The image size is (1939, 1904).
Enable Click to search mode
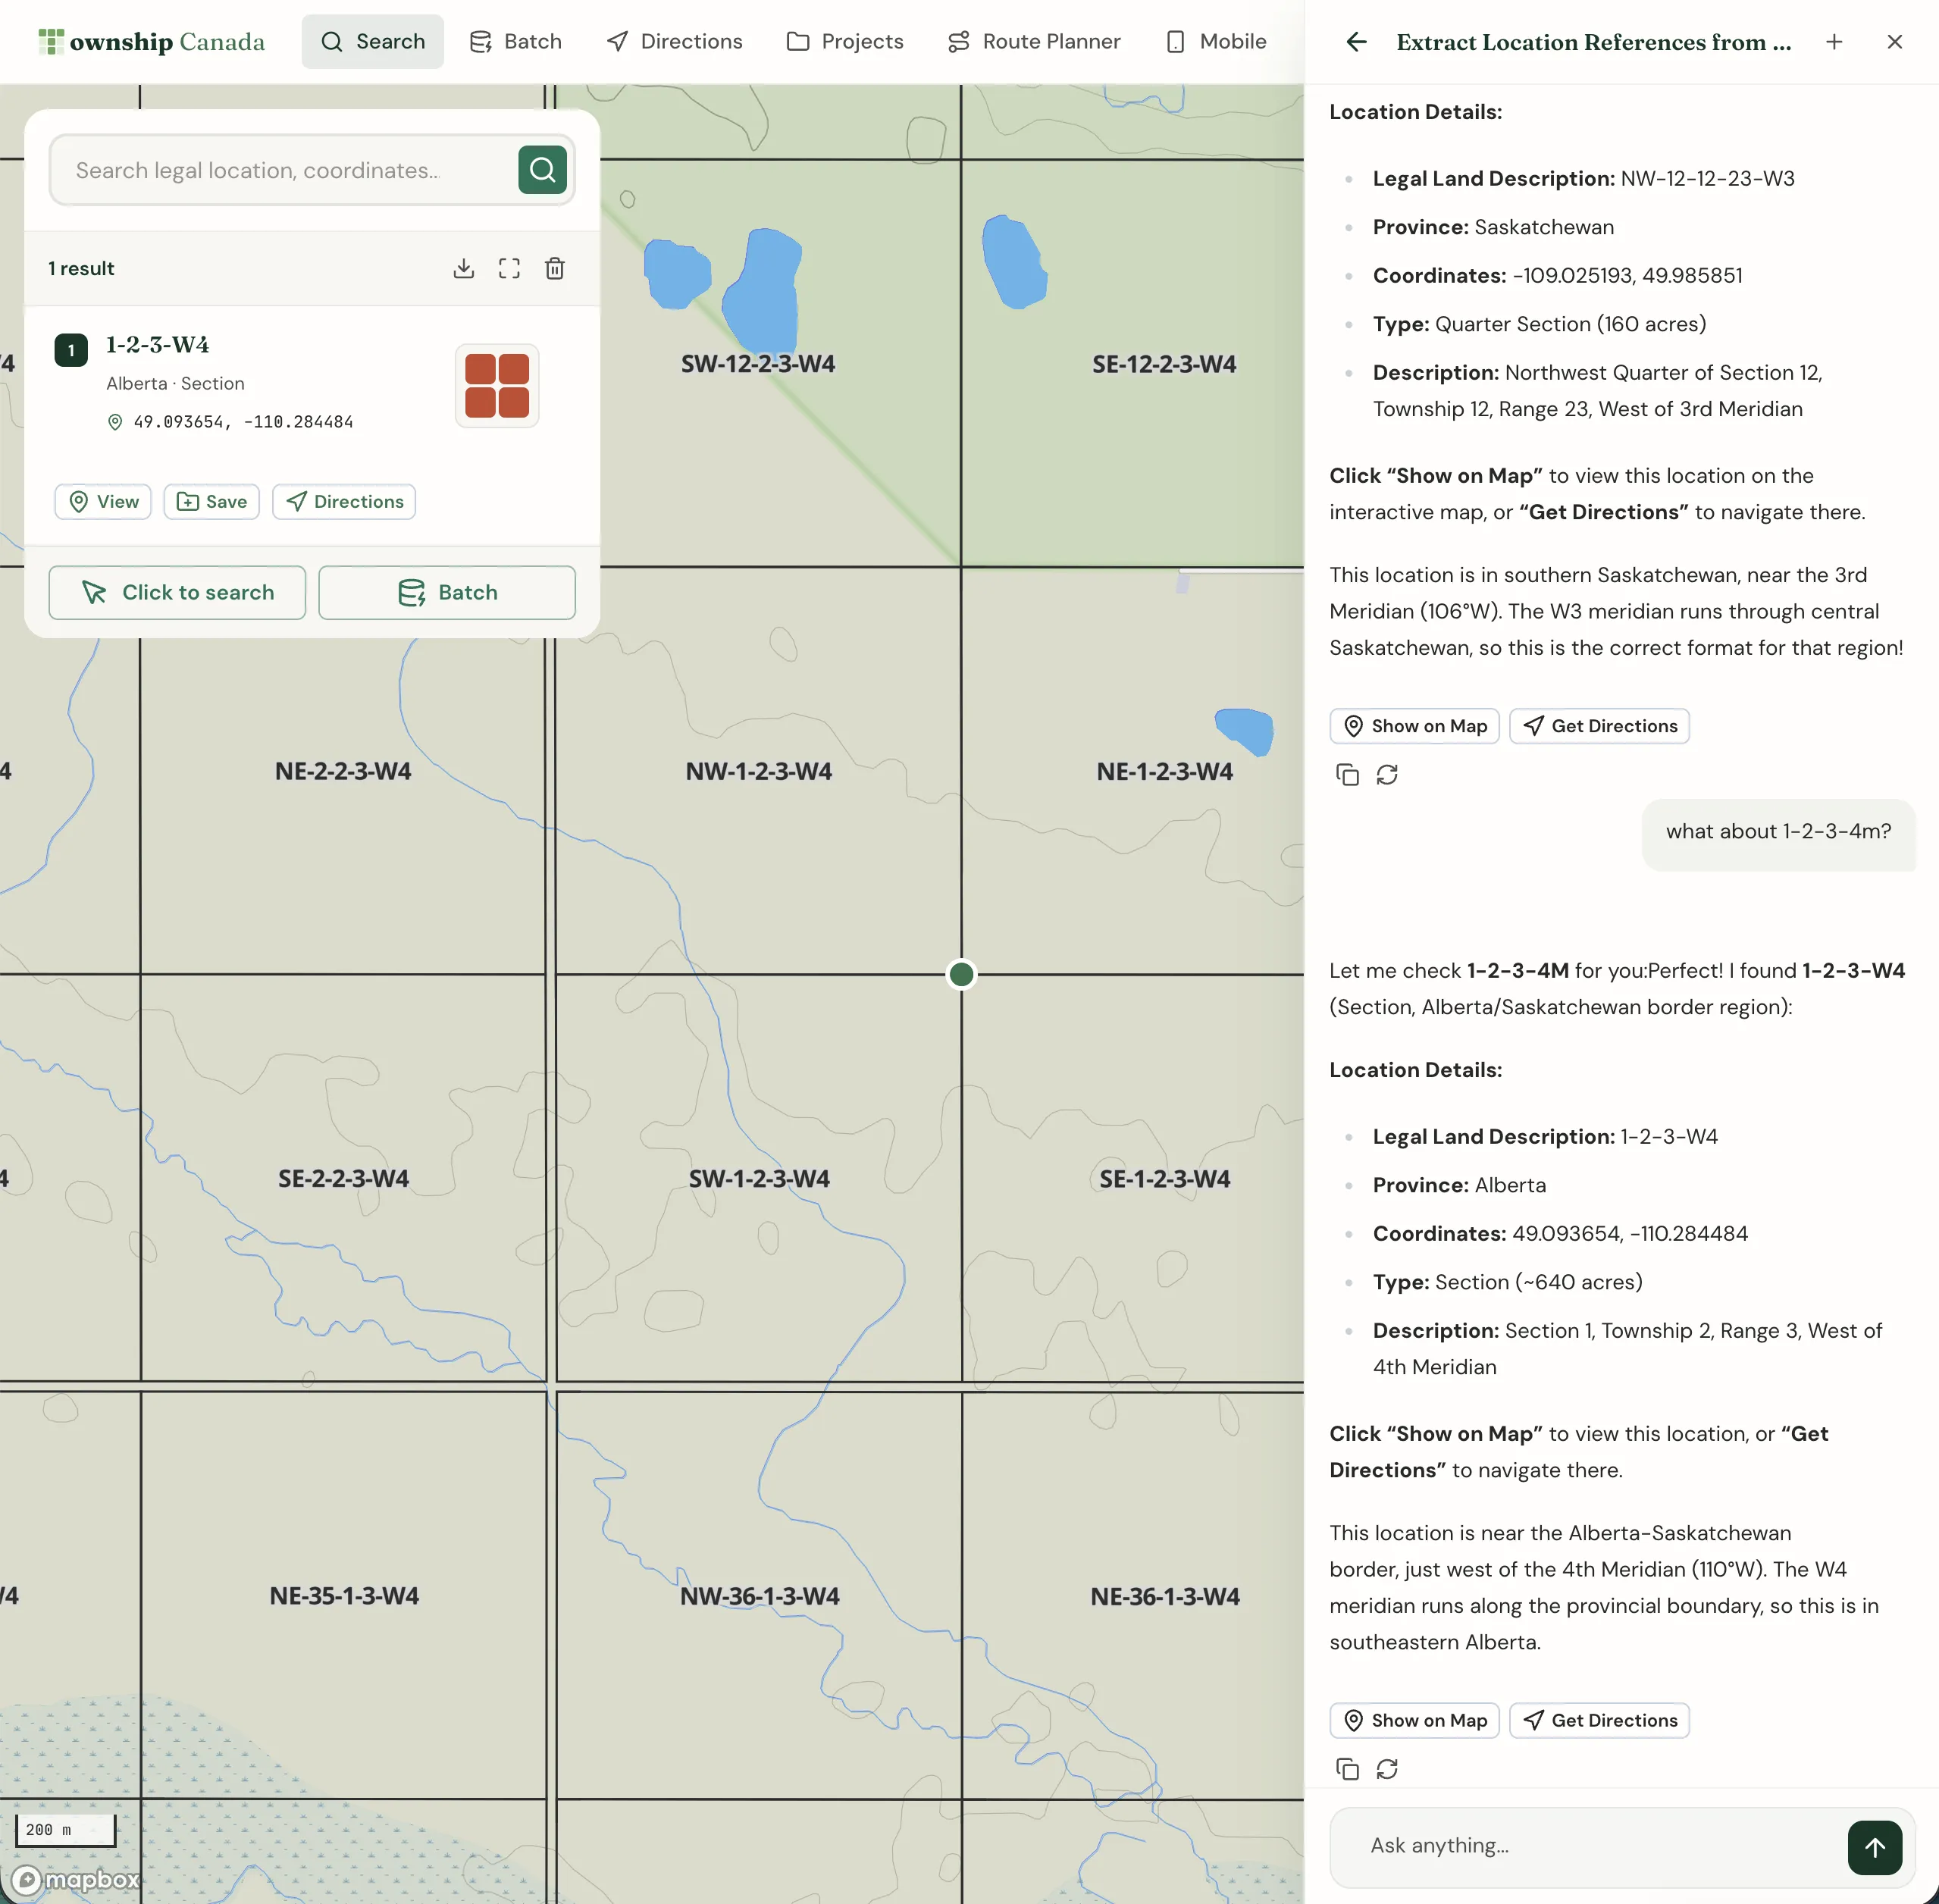click(177, 593)
